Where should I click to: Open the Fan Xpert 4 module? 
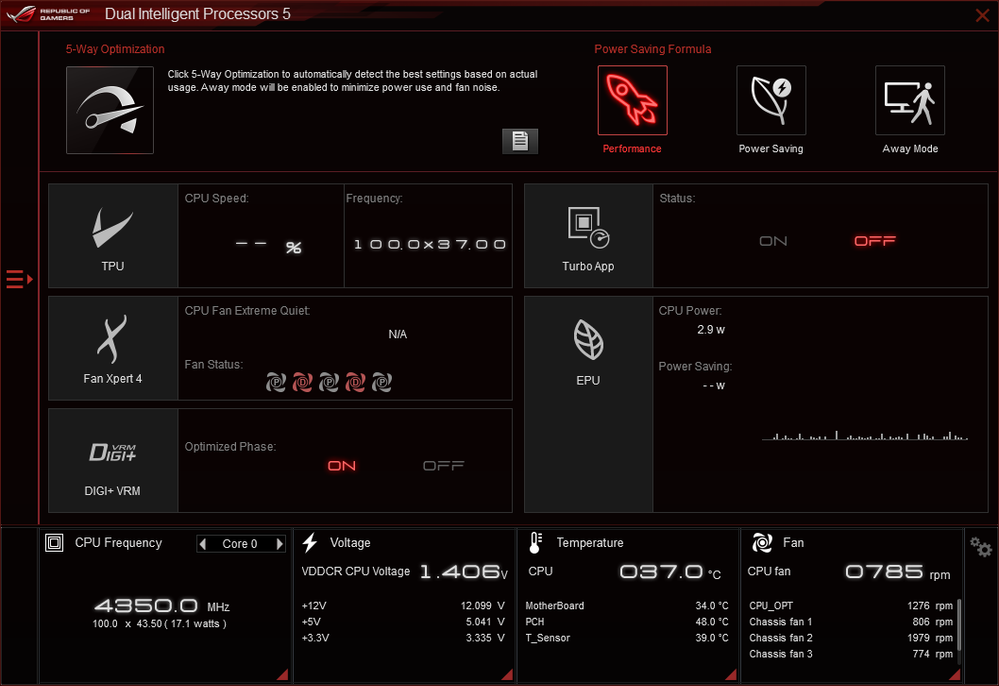pos(113,348)
